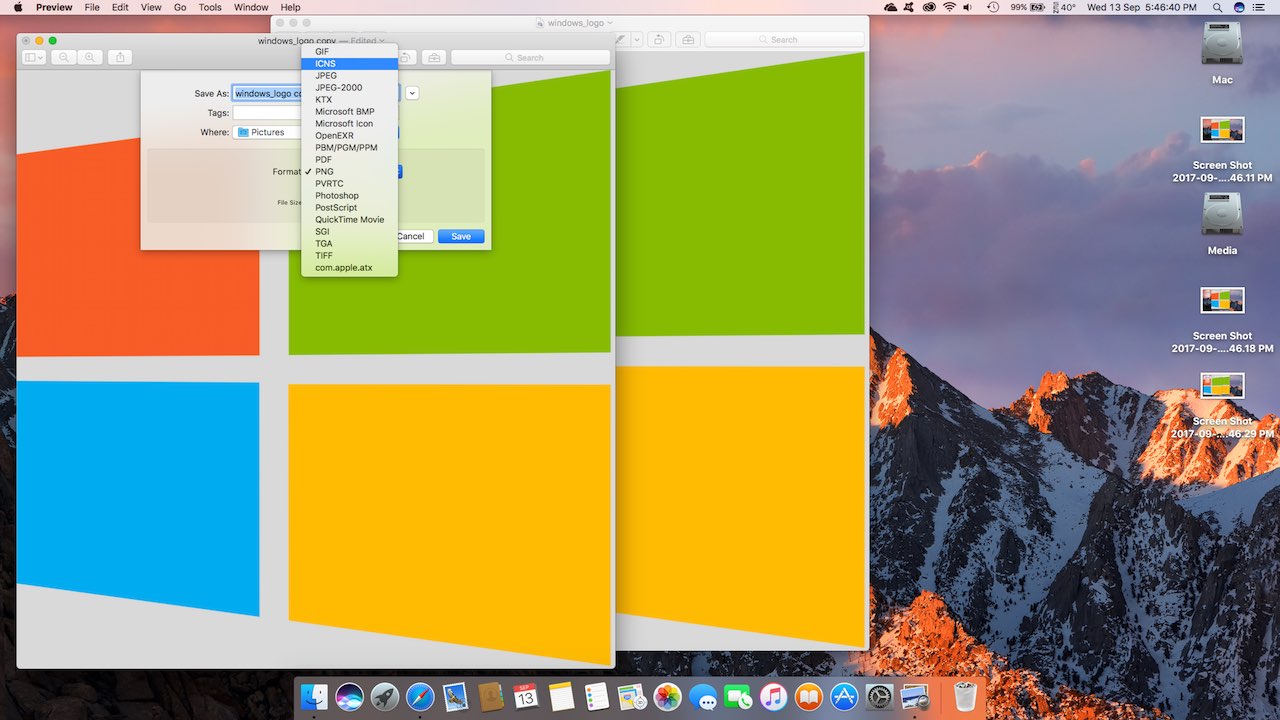Open the sidebar view options icon
Screen dimensions: 1280x720
pos(32,57)
